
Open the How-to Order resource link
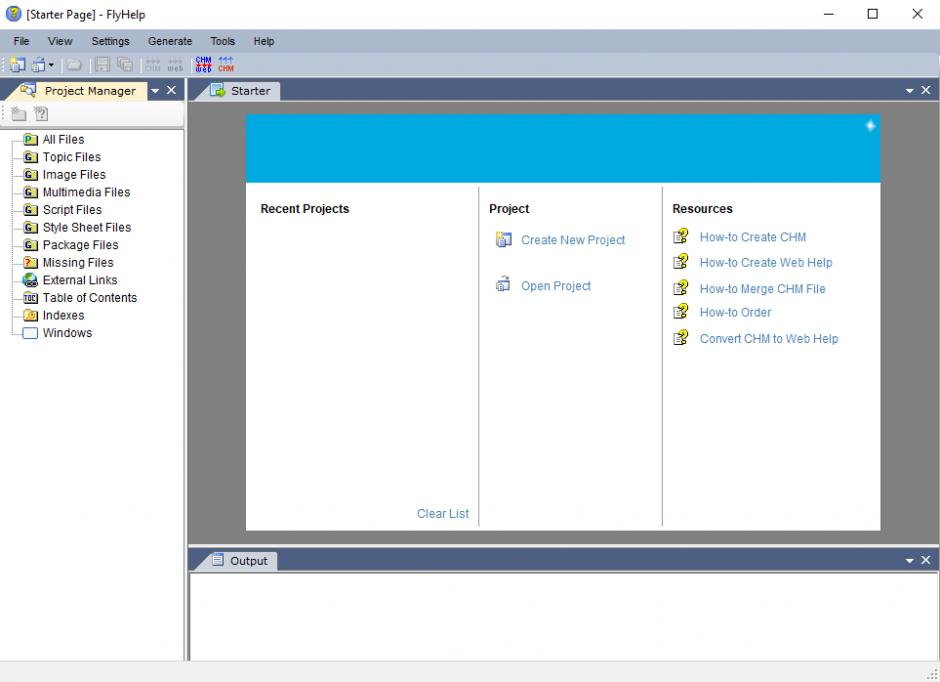[735, 312]
